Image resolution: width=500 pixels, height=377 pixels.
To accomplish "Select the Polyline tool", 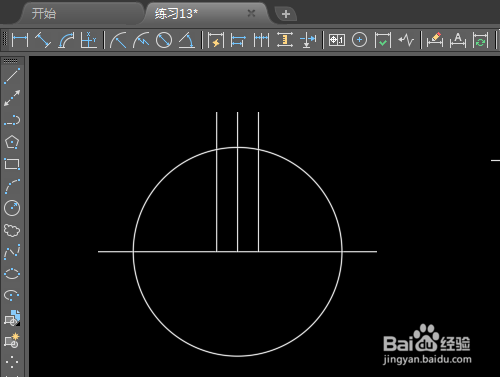I will coord(12,120).
